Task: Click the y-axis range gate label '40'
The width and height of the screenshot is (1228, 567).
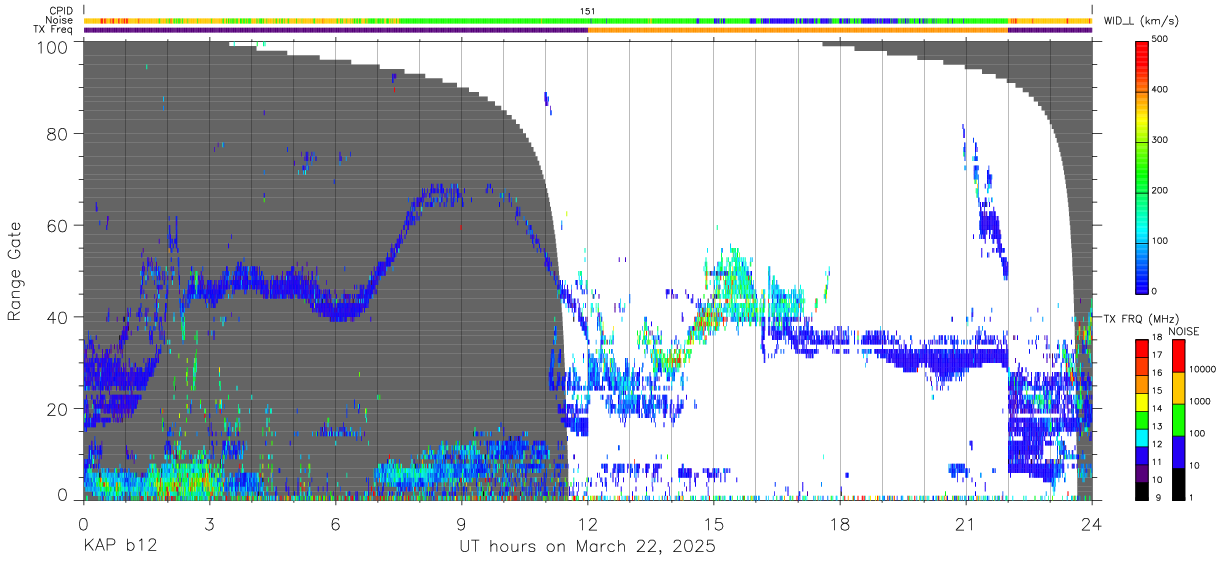Action: [59, 317]
